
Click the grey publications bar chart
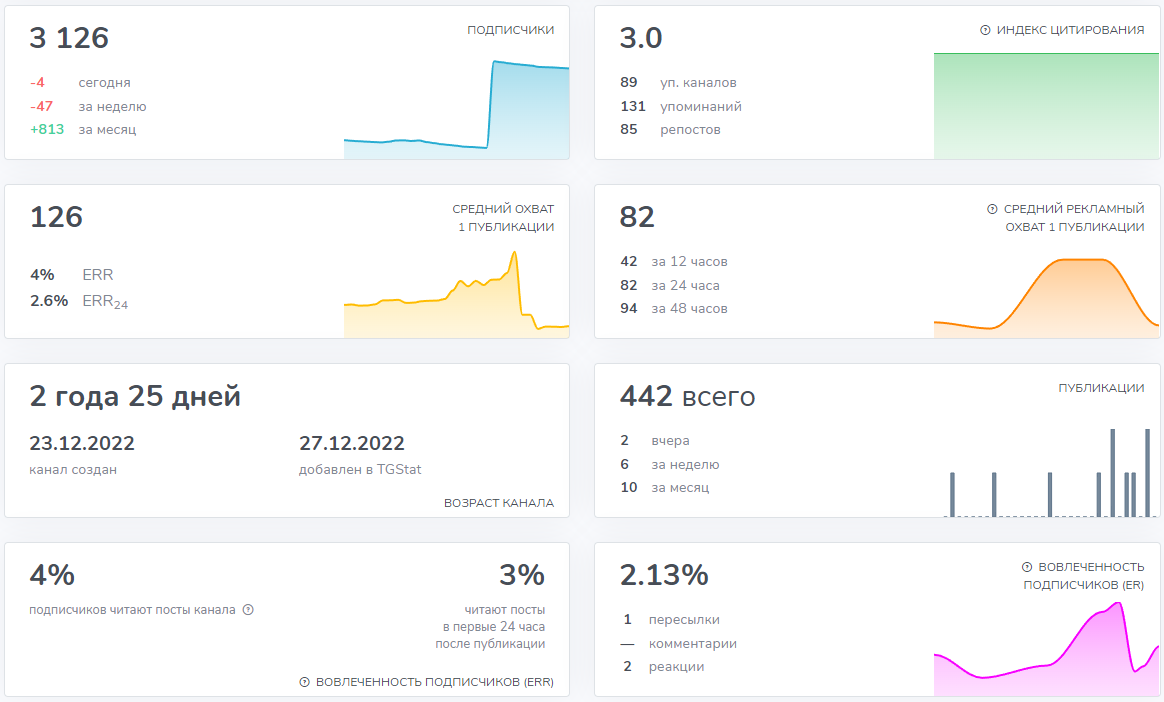pyautogui.click(x=1047, y=475)
